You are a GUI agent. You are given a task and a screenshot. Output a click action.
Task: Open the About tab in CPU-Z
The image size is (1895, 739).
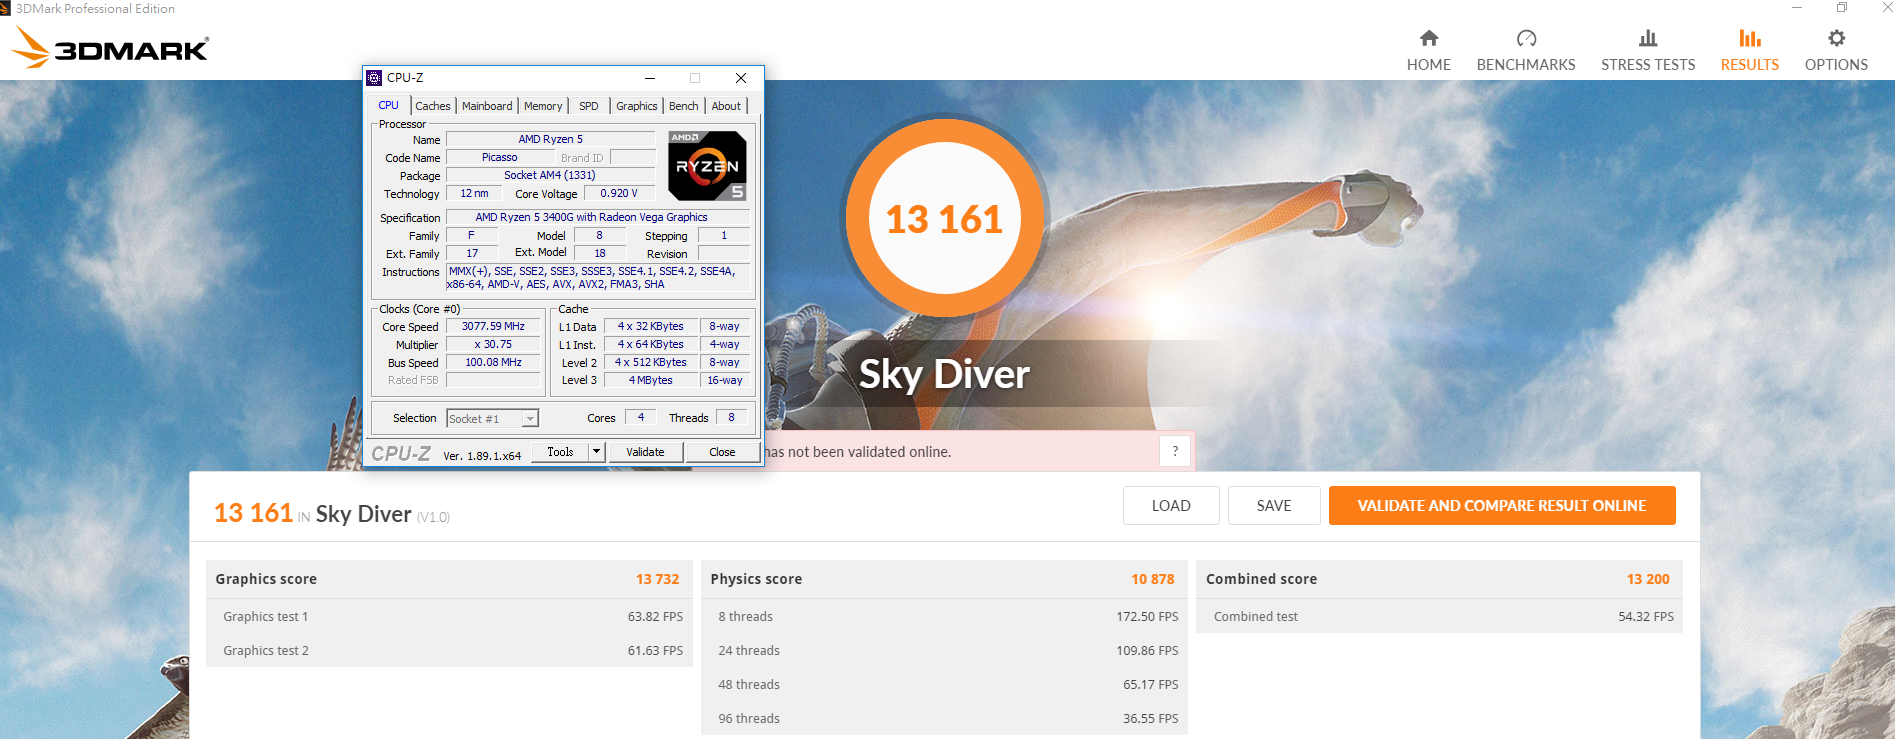coord(726,106)
